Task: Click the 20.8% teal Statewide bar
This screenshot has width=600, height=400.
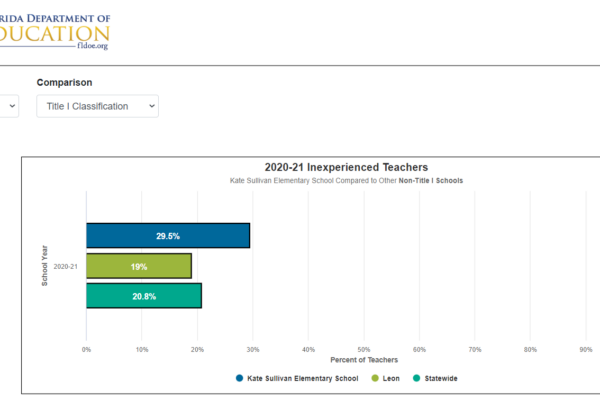Action: 144,296
